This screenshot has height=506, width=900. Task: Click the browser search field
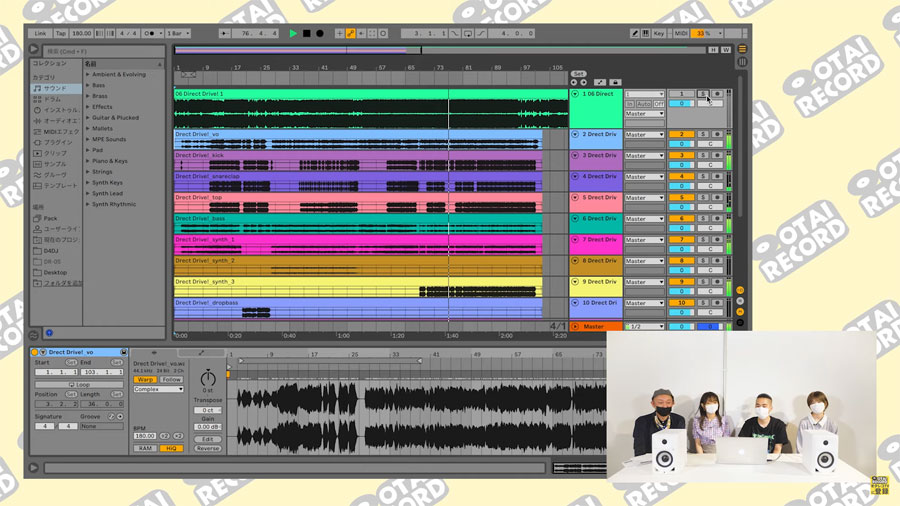point(103,51)
